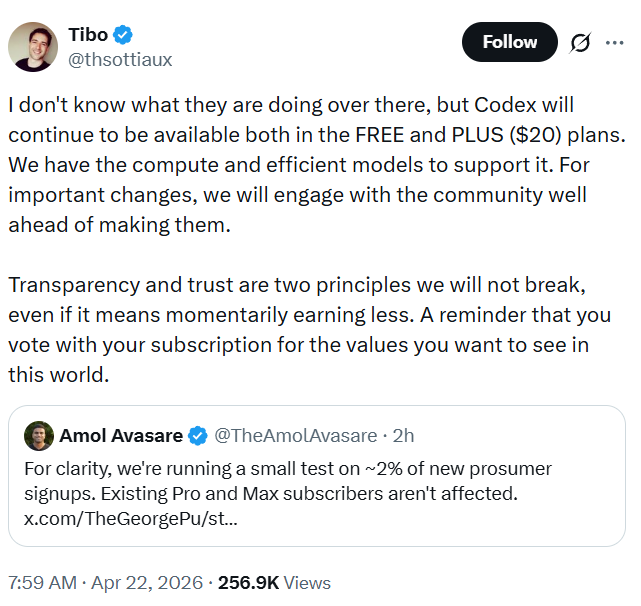The height and width of the screenshot is (606, 641).
Task: Click the Tibo display name
Action: tap(88, 35)
